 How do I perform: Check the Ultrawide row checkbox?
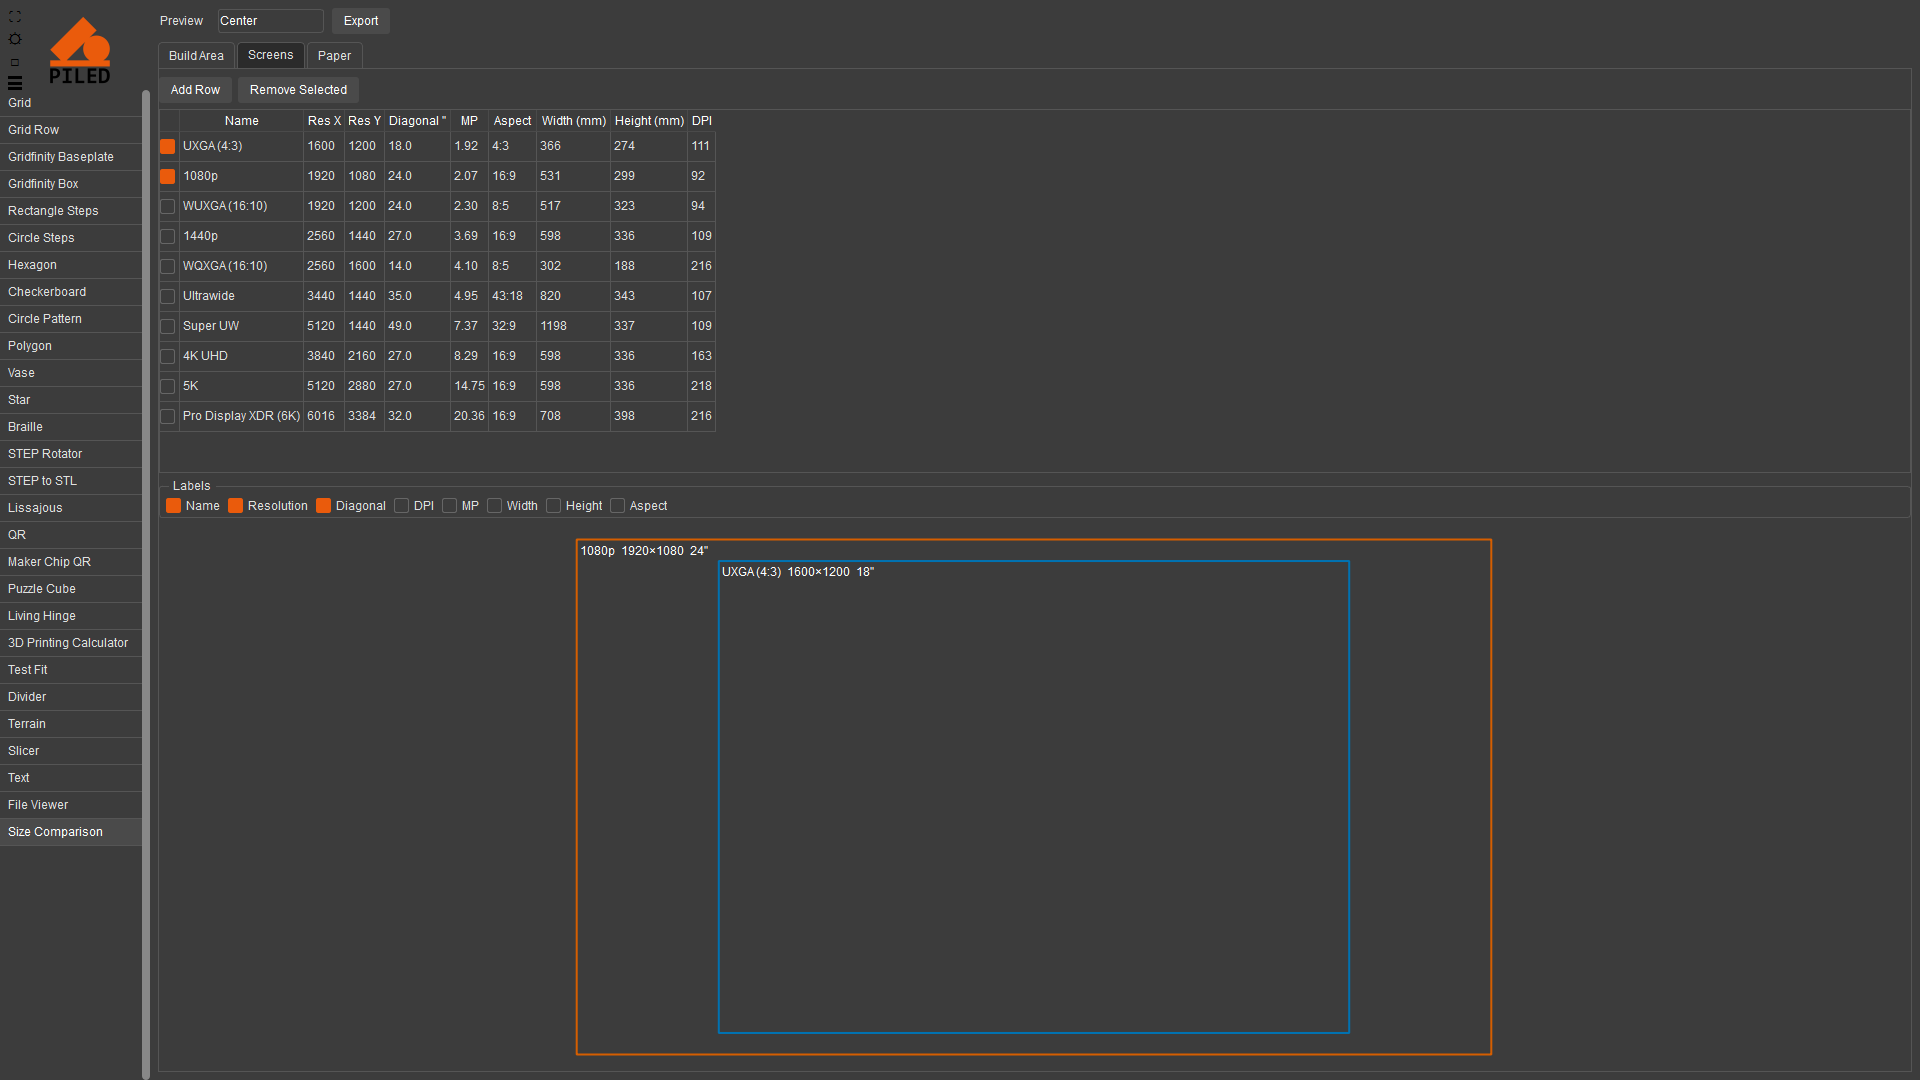click(x=168, y=297)
